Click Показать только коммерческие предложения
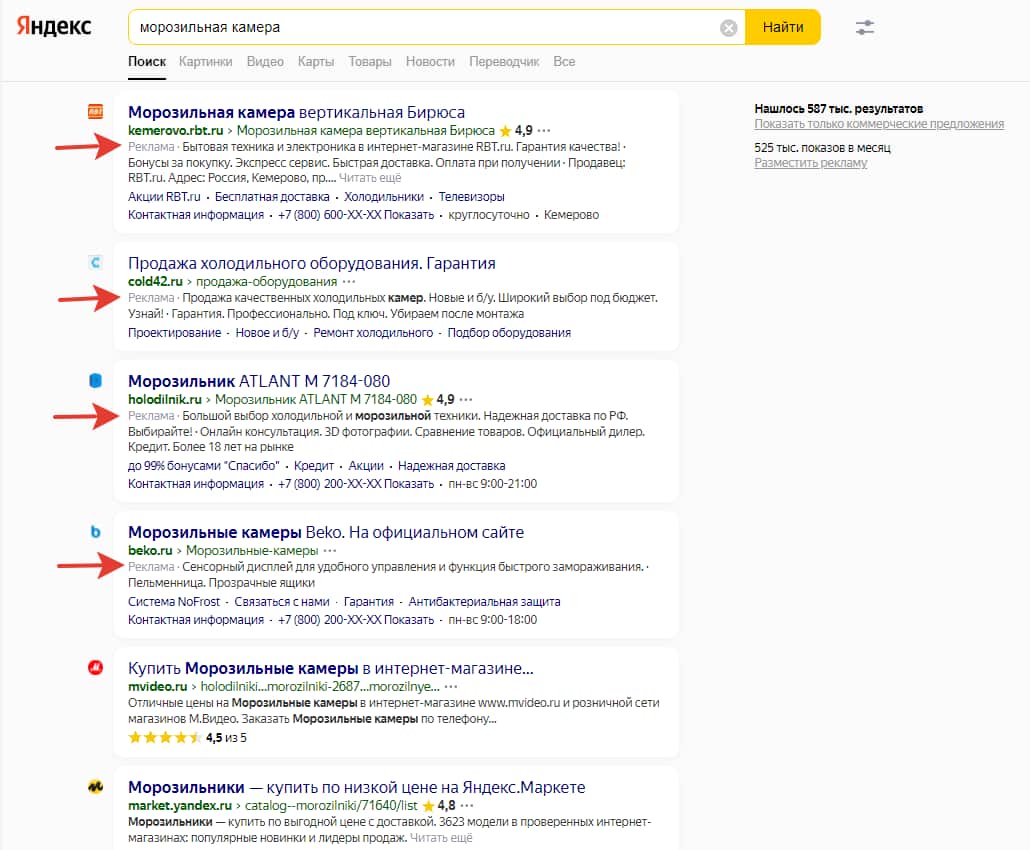1030x850 pixels. click(879, 124)
